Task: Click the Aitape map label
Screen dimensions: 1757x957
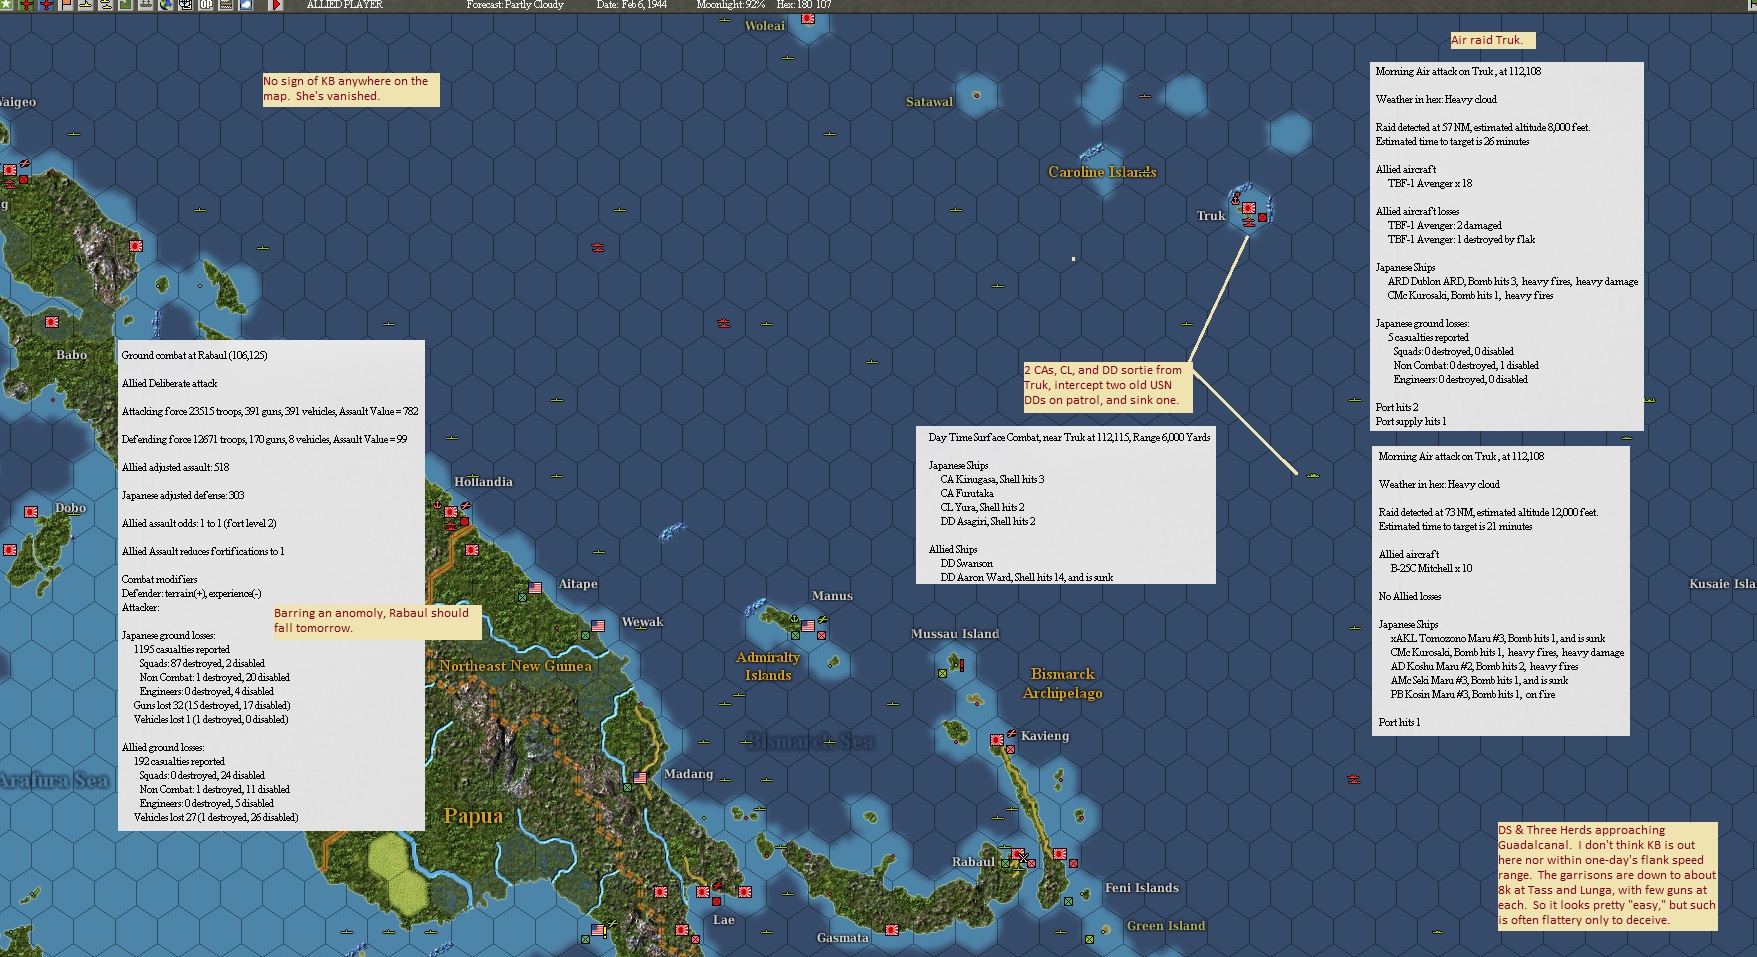Action: click(x=578, y=584)
